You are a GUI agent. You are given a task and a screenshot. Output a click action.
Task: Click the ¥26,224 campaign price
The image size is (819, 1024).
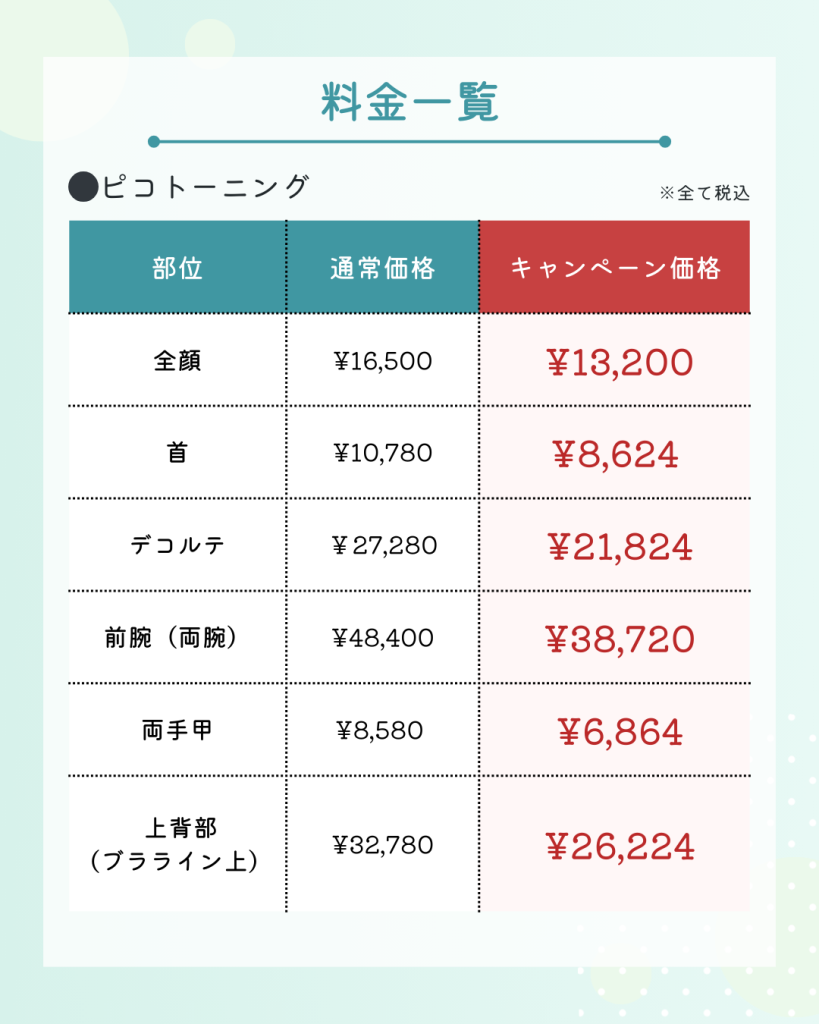click(619, 847)
